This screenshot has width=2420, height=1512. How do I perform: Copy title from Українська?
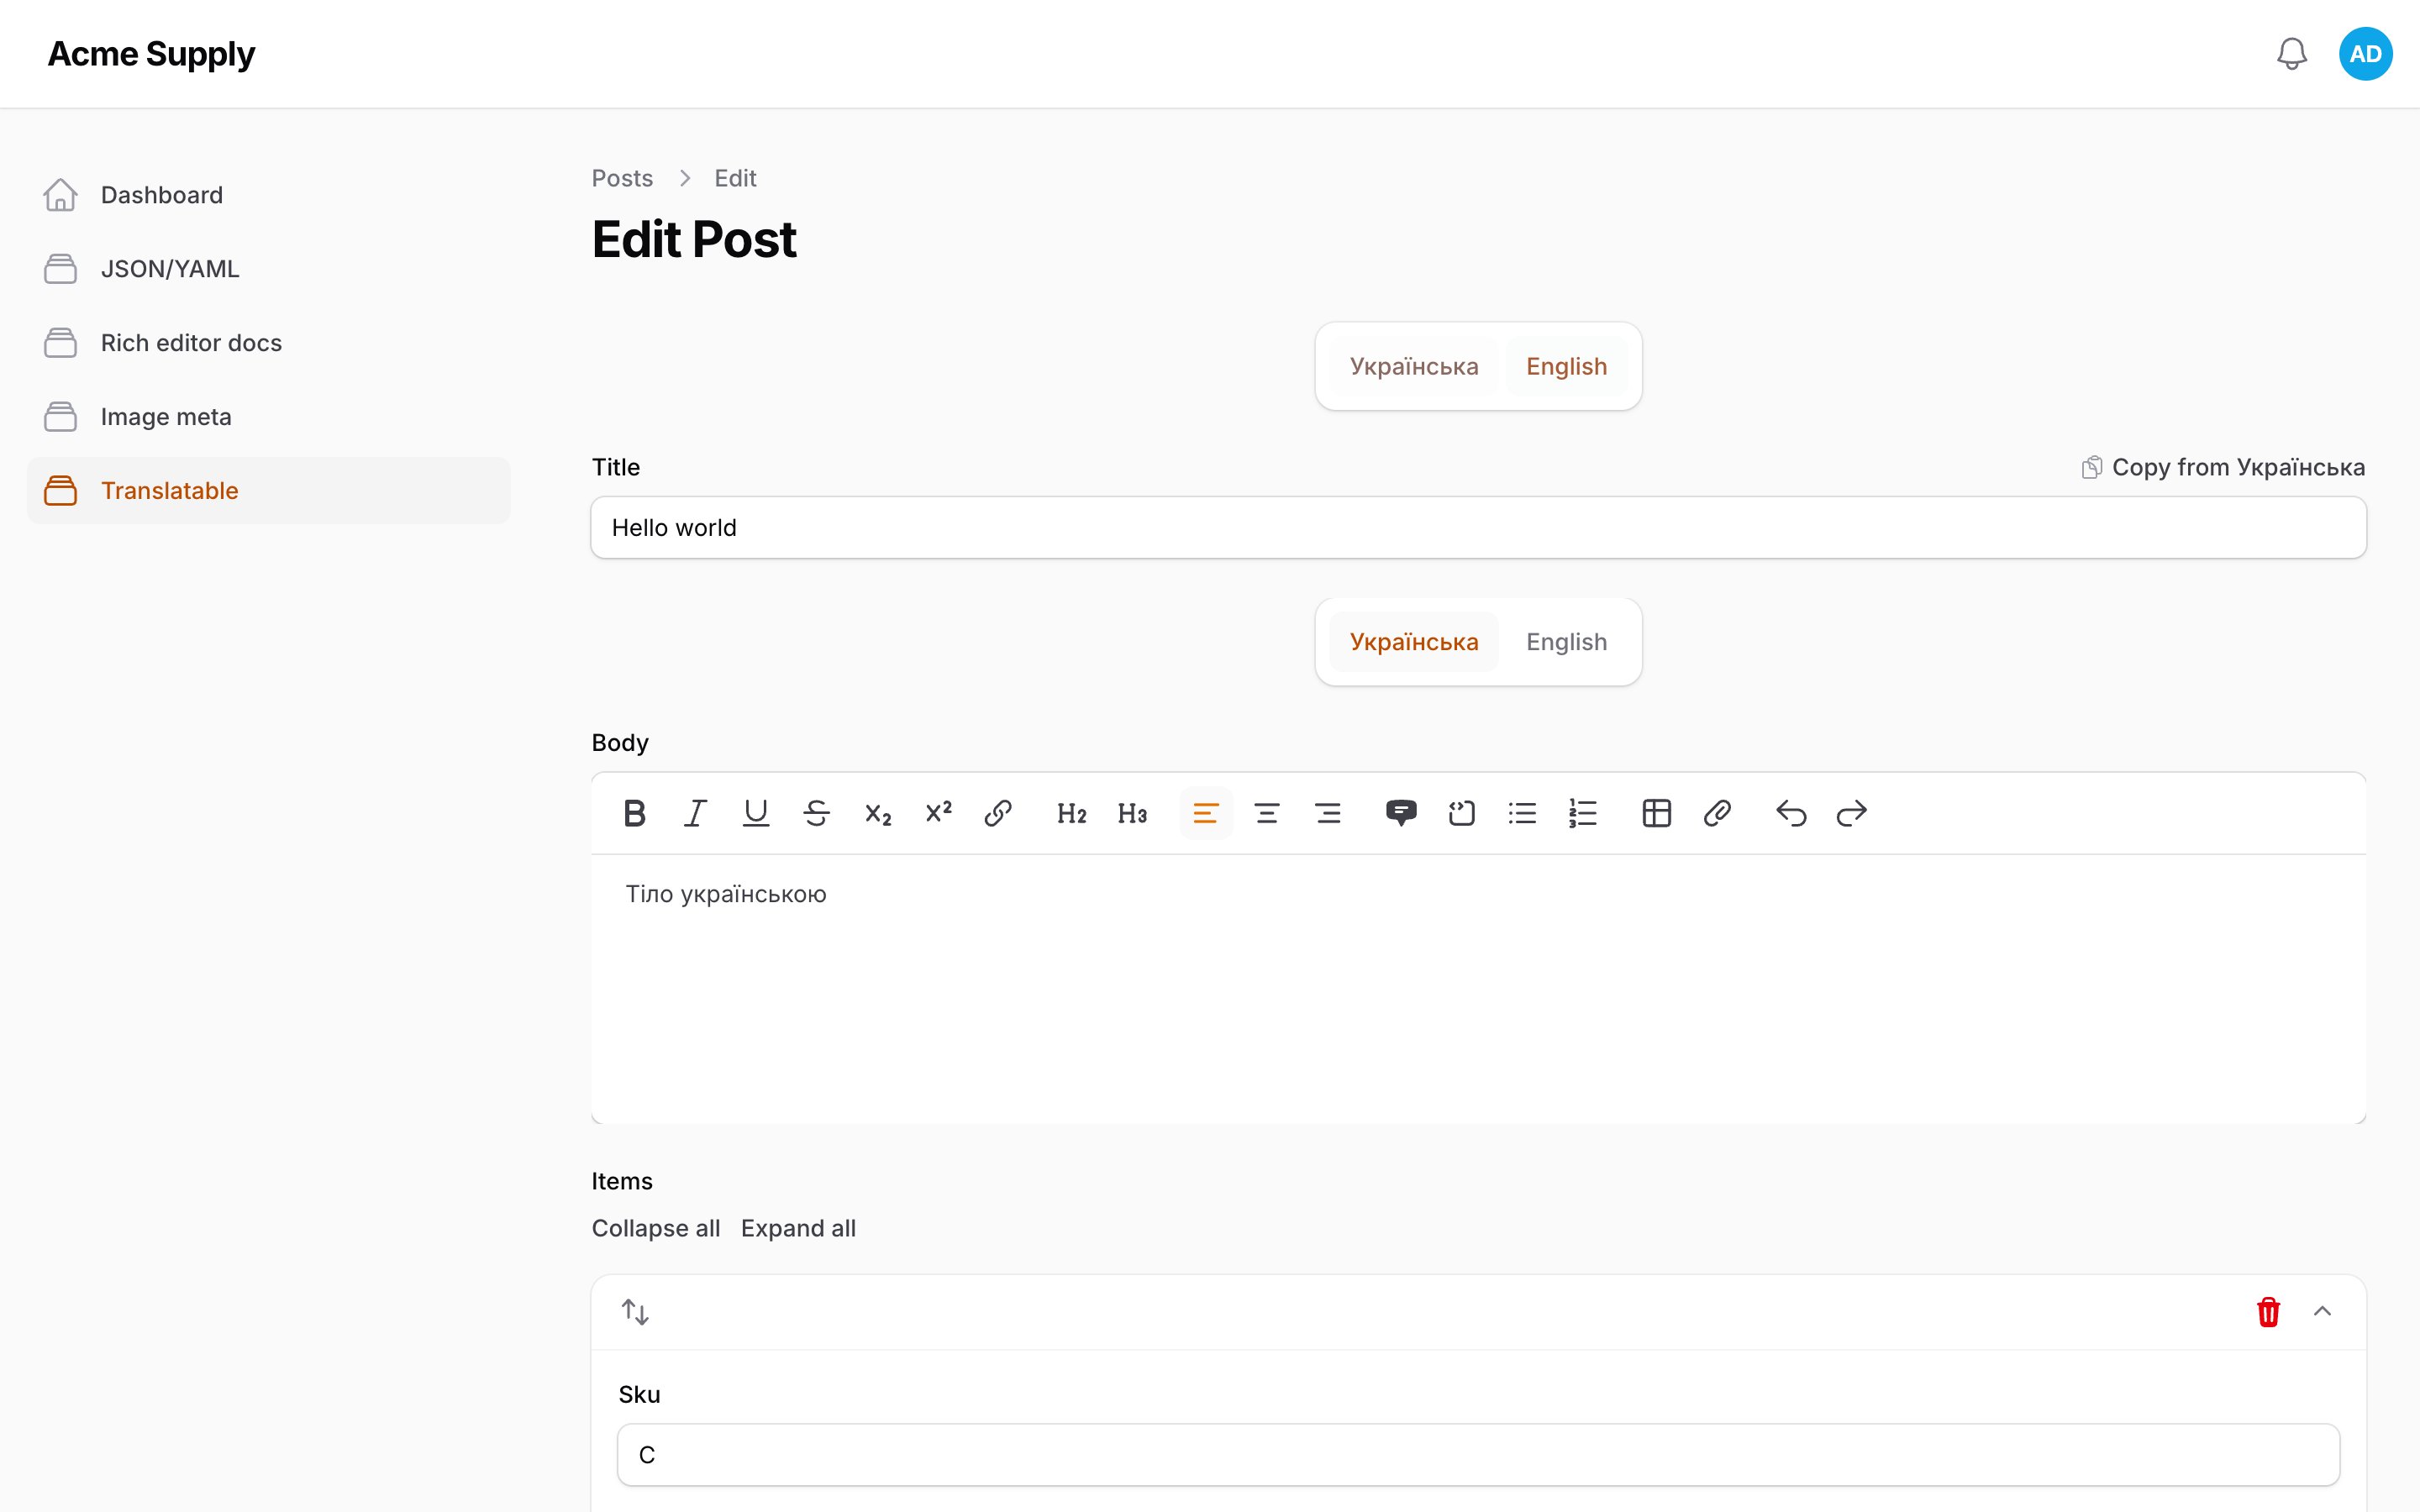pos(2222,467)
